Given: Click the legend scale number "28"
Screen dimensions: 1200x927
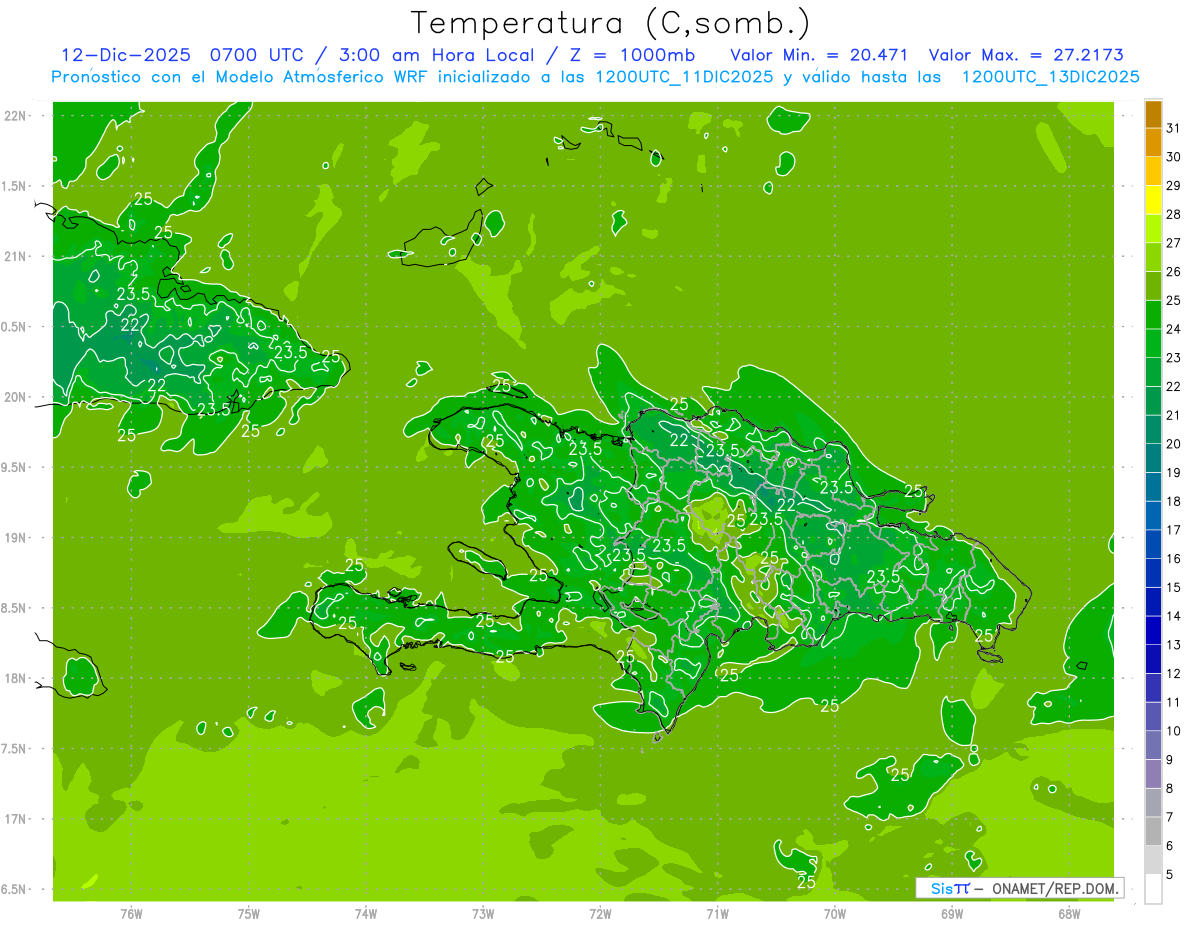Looking at the screenshot, I should point(1174,214).
